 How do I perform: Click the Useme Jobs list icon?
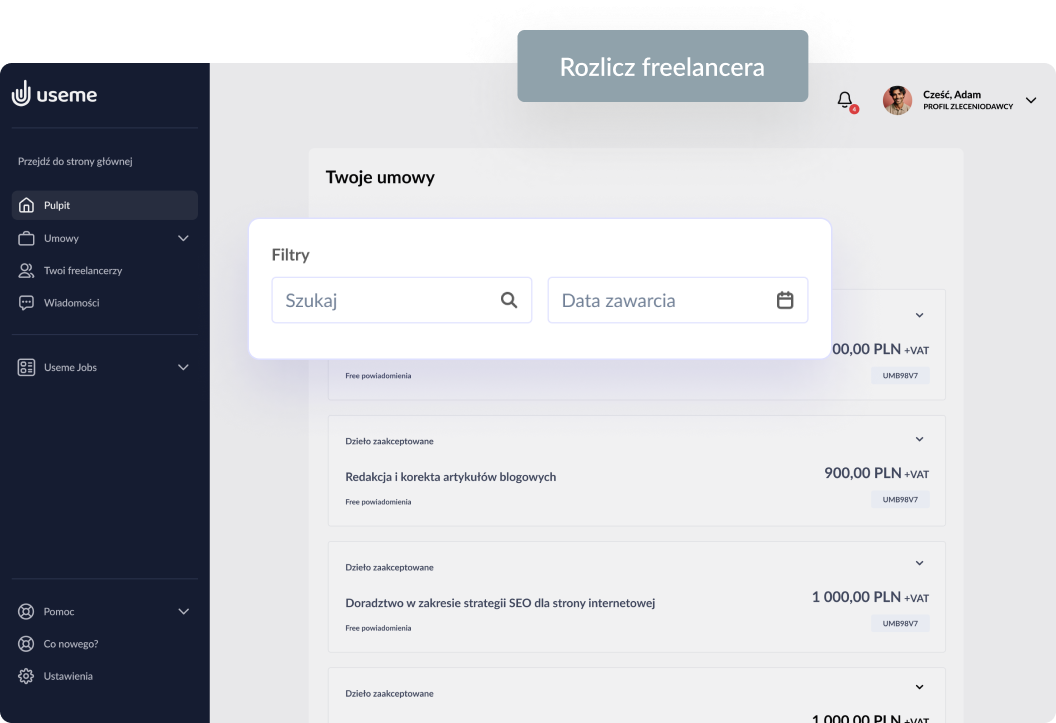[x=26, y=368]
